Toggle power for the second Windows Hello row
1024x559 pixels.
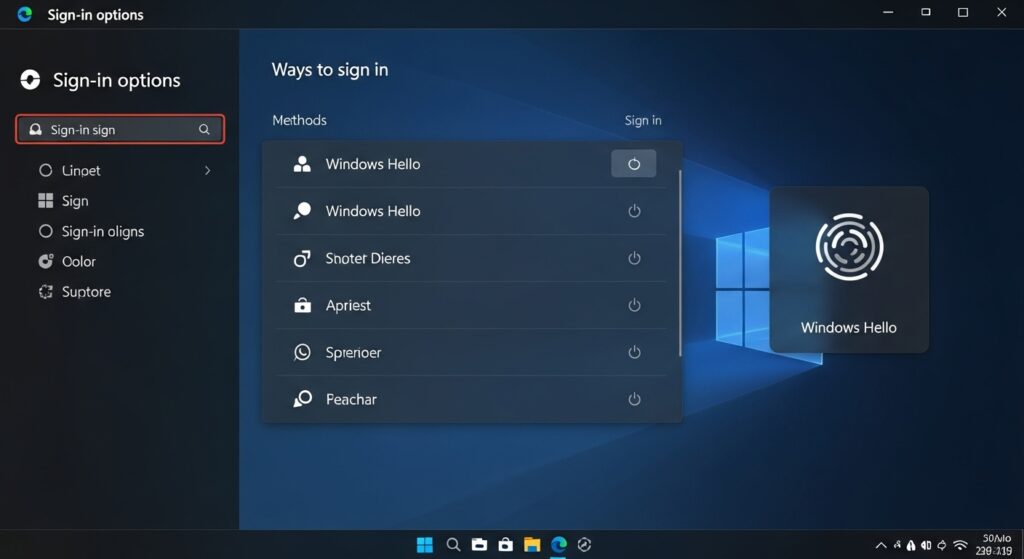click(x=634, y=211)
